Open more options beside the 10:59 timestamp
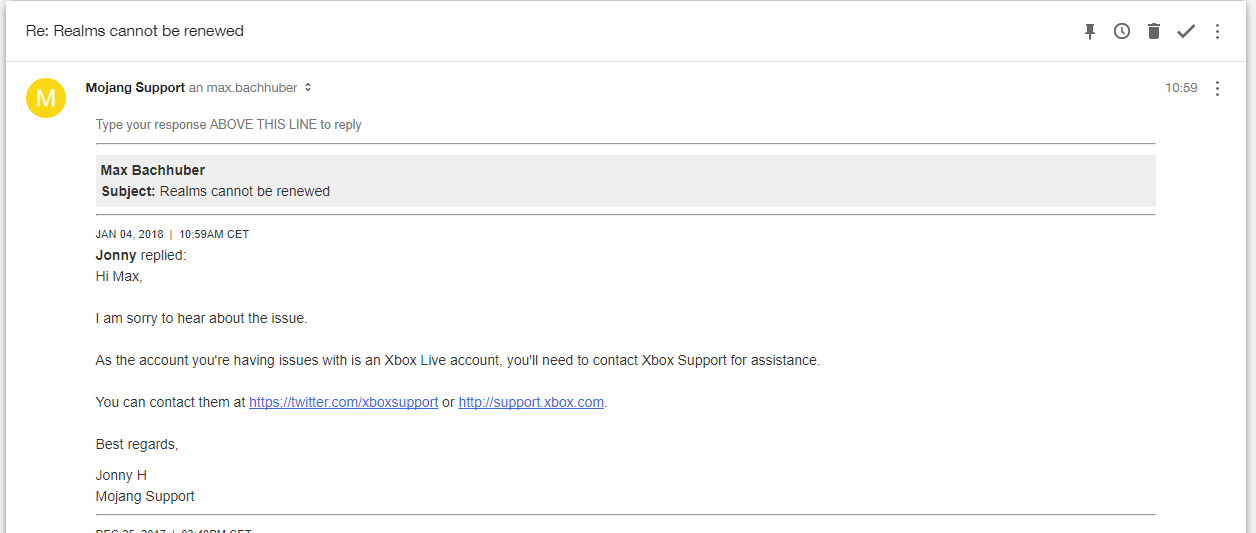Viewport: 1256px width, 533px height. (1217, 88)
